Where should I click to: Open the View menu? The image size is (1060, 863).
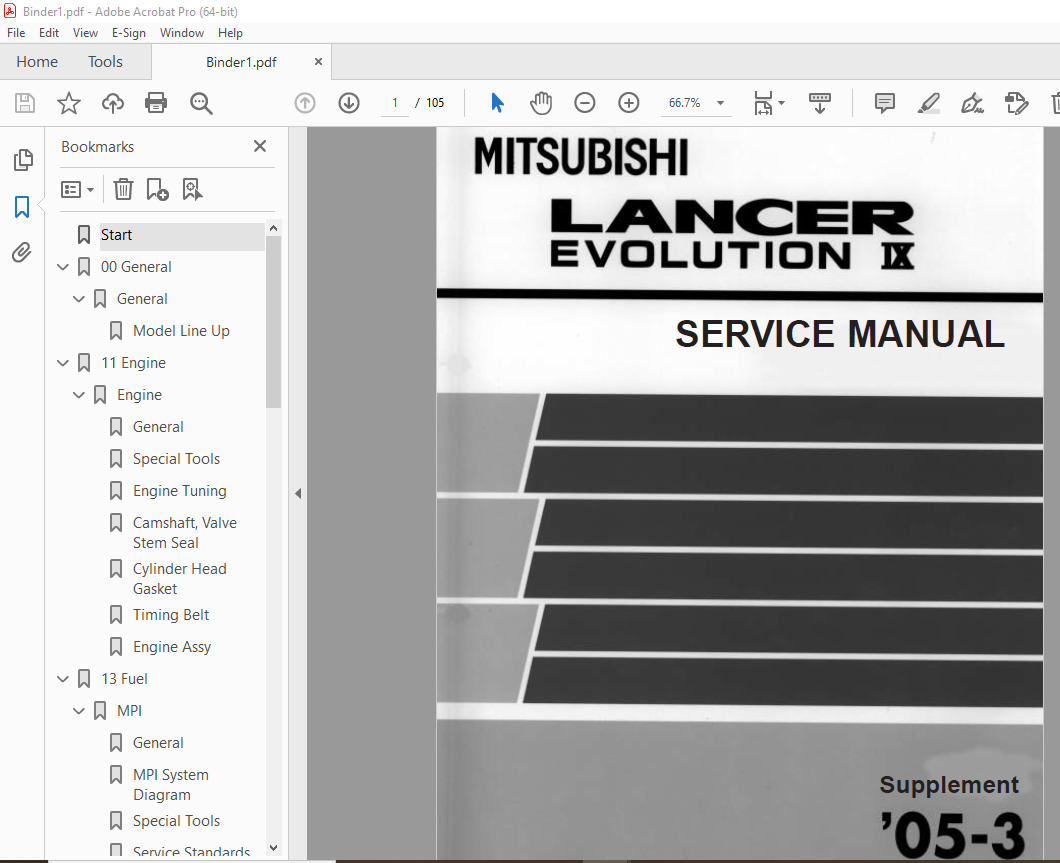[85, 32]
